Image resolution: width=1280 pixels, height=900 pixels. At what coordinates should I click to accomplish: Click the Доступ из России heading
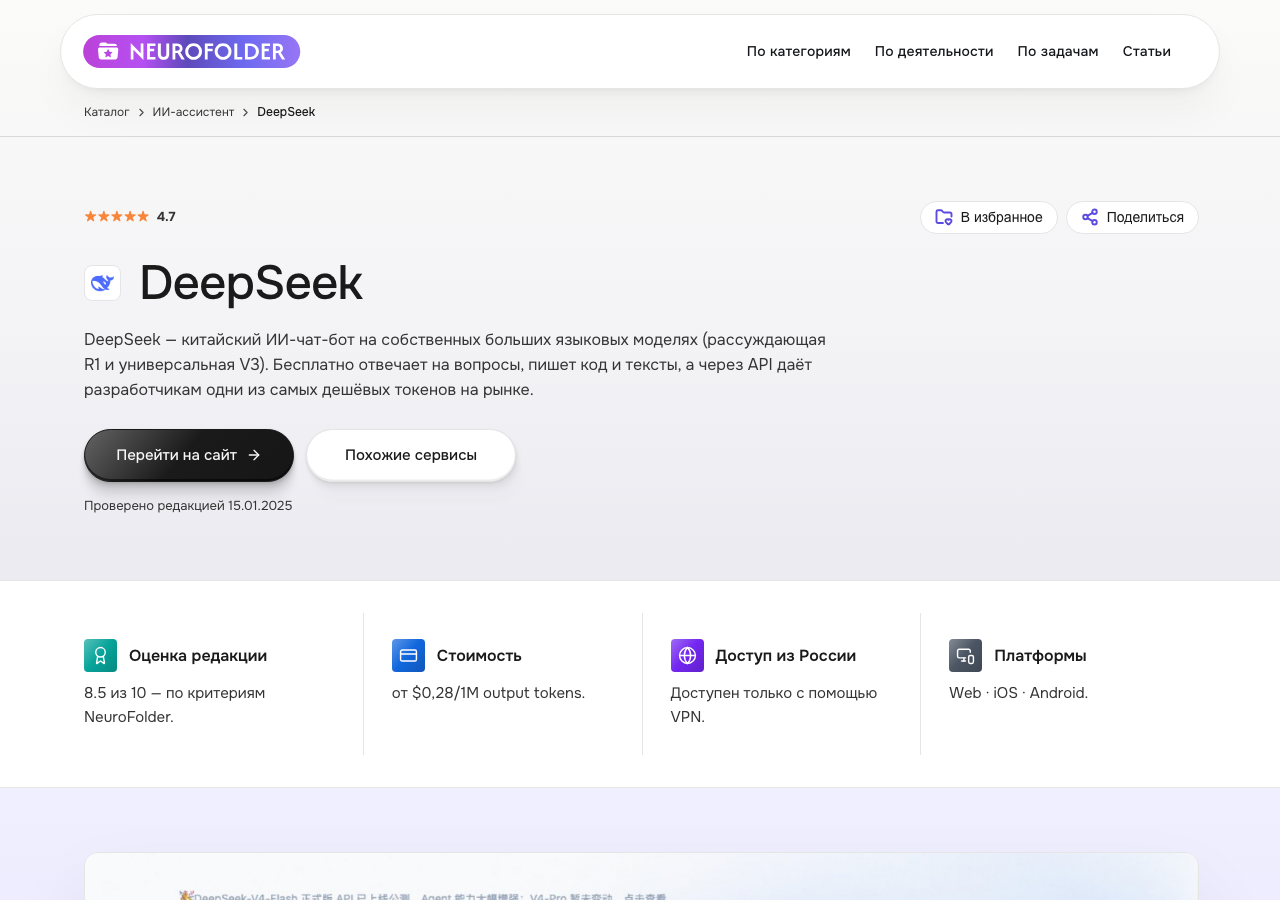click(785, 656)
